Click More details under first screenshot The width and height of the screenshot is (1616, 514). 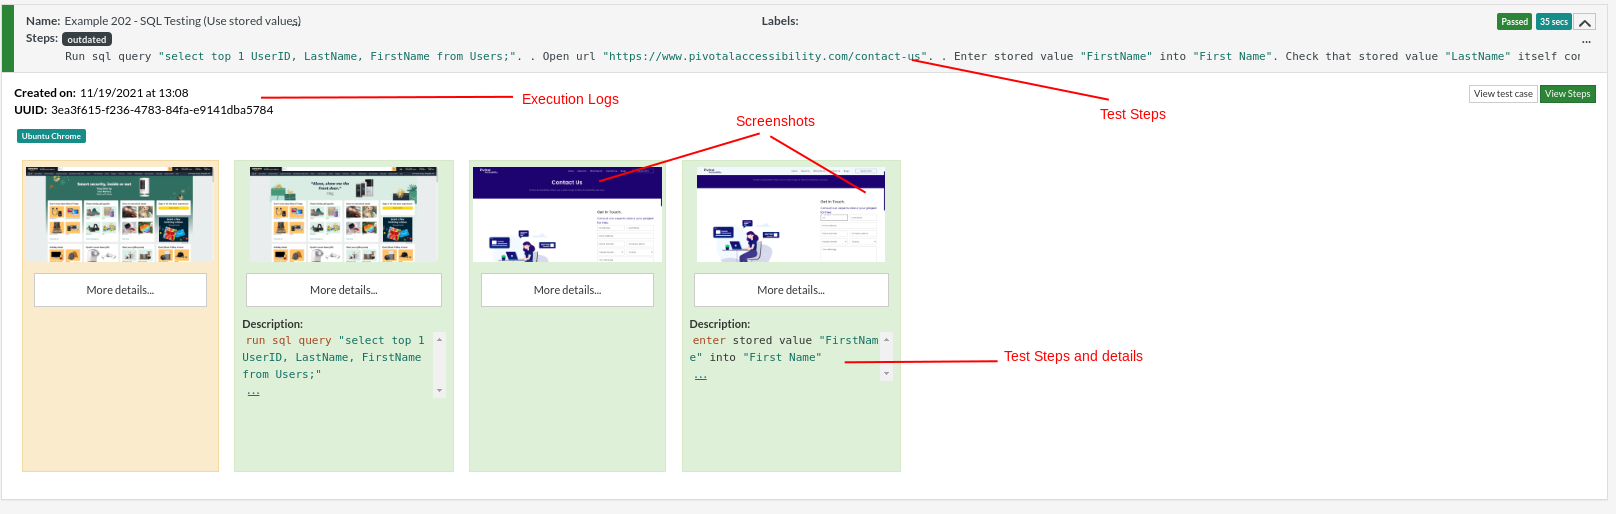(x=120, y=290)
